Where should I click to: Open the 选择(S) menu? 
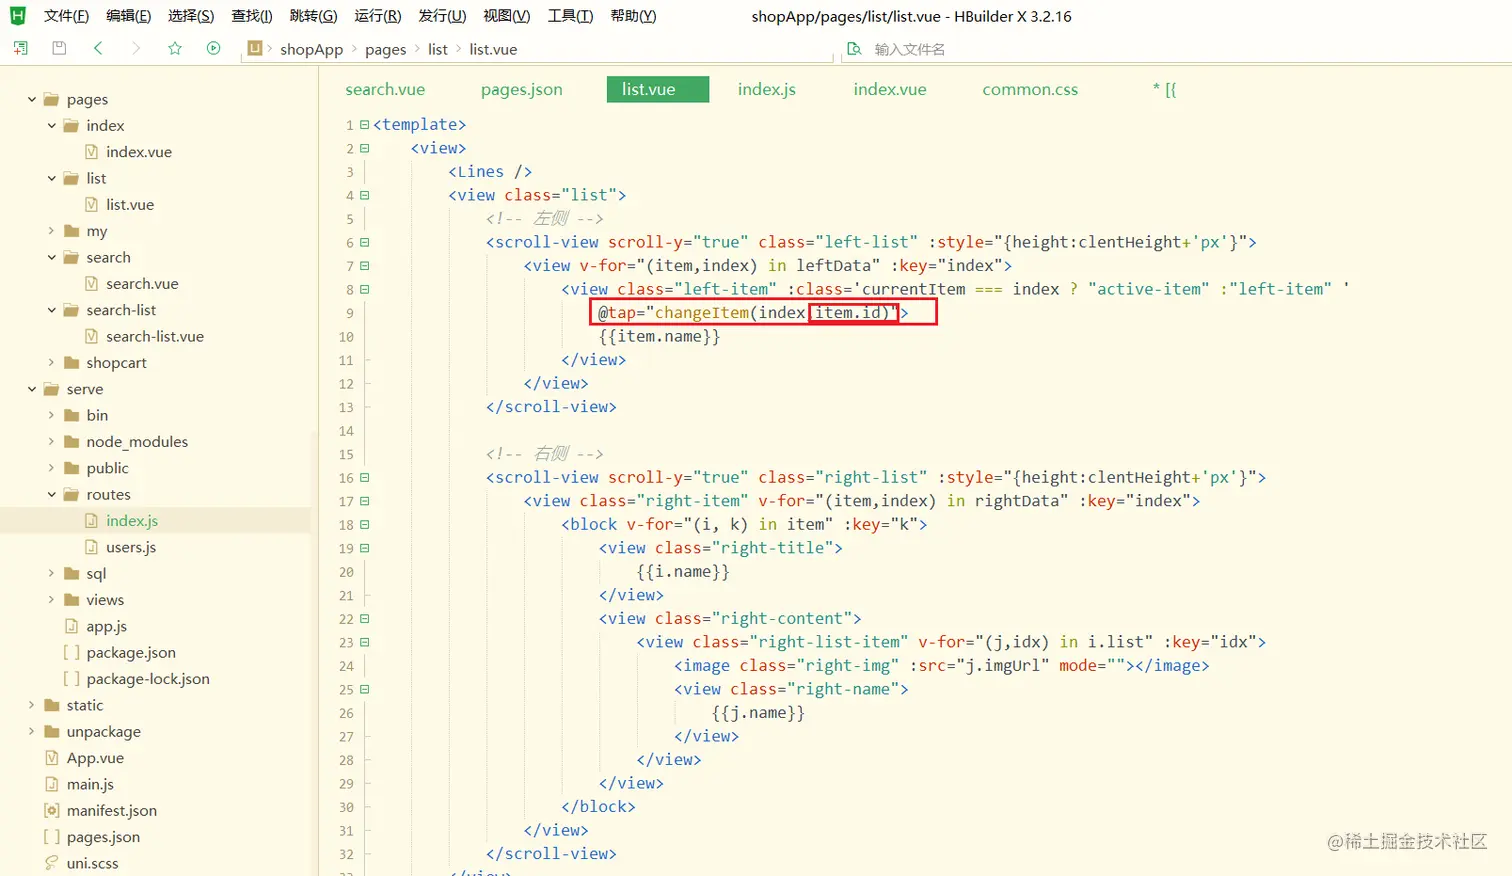point(191,16)
